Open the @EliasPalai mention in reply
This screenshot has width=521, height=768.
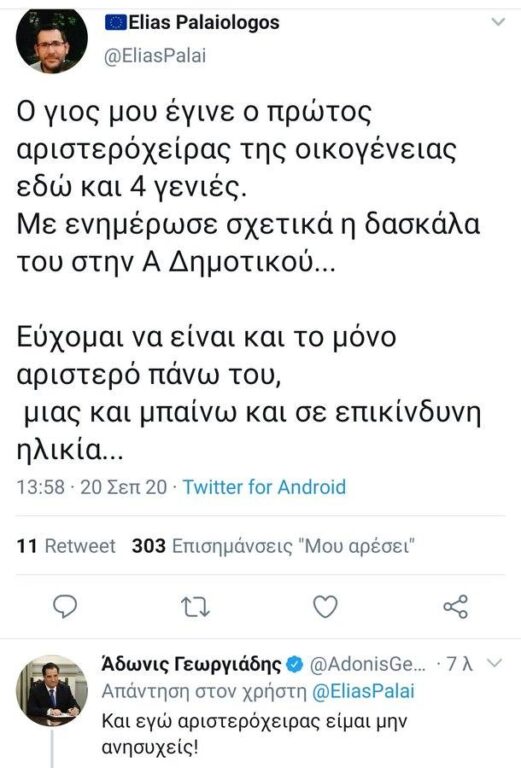(363, 691)
